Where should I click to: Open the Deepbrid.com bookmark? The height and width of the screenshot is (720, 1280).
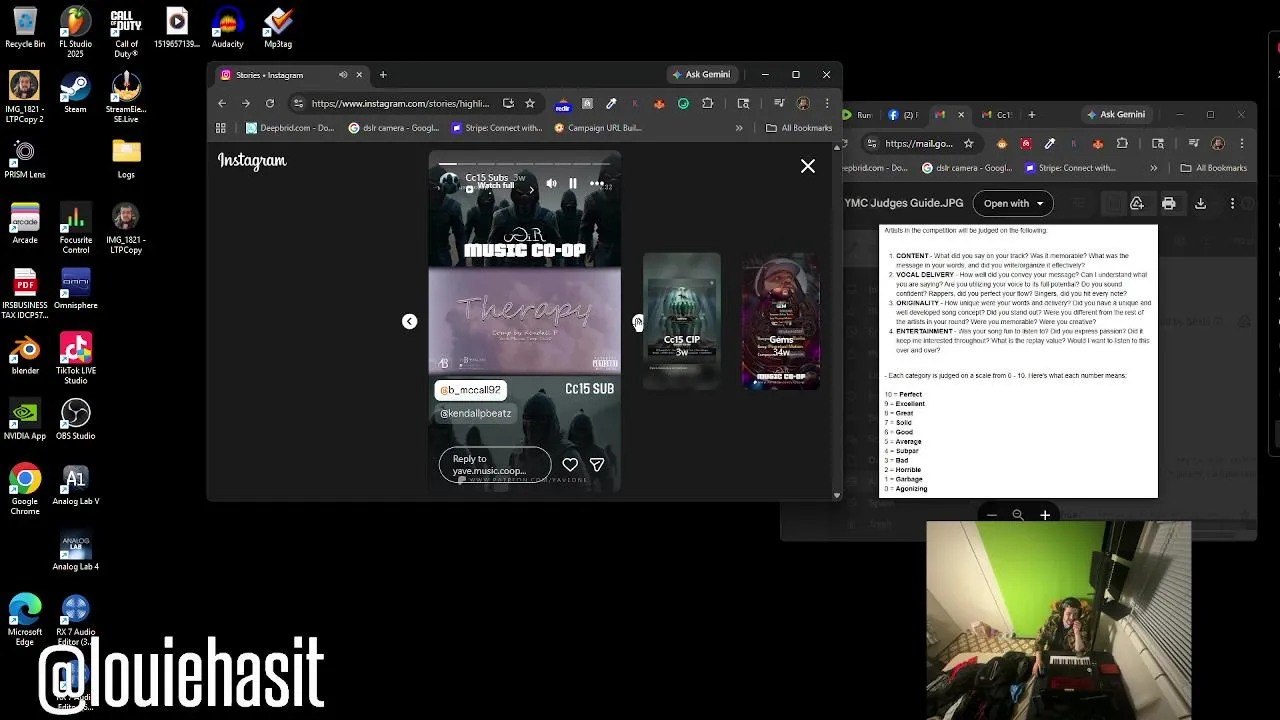coord(289,128)
